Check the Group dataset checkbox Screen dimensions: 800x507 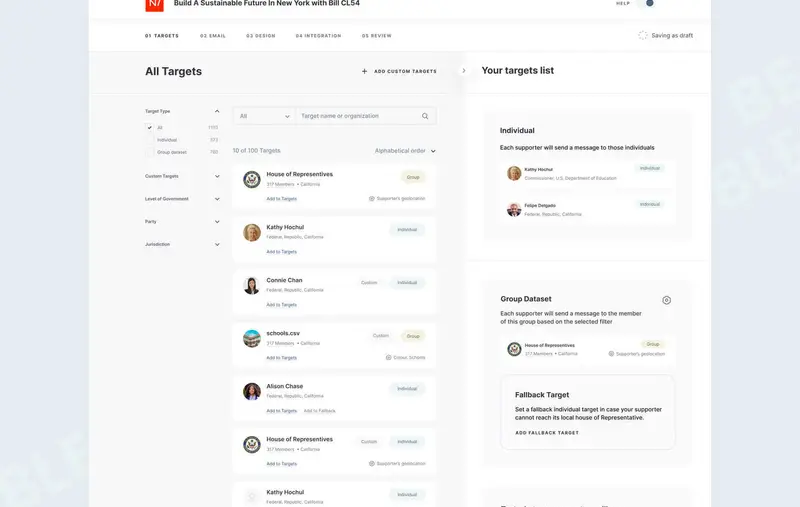(x=149, y=152)
